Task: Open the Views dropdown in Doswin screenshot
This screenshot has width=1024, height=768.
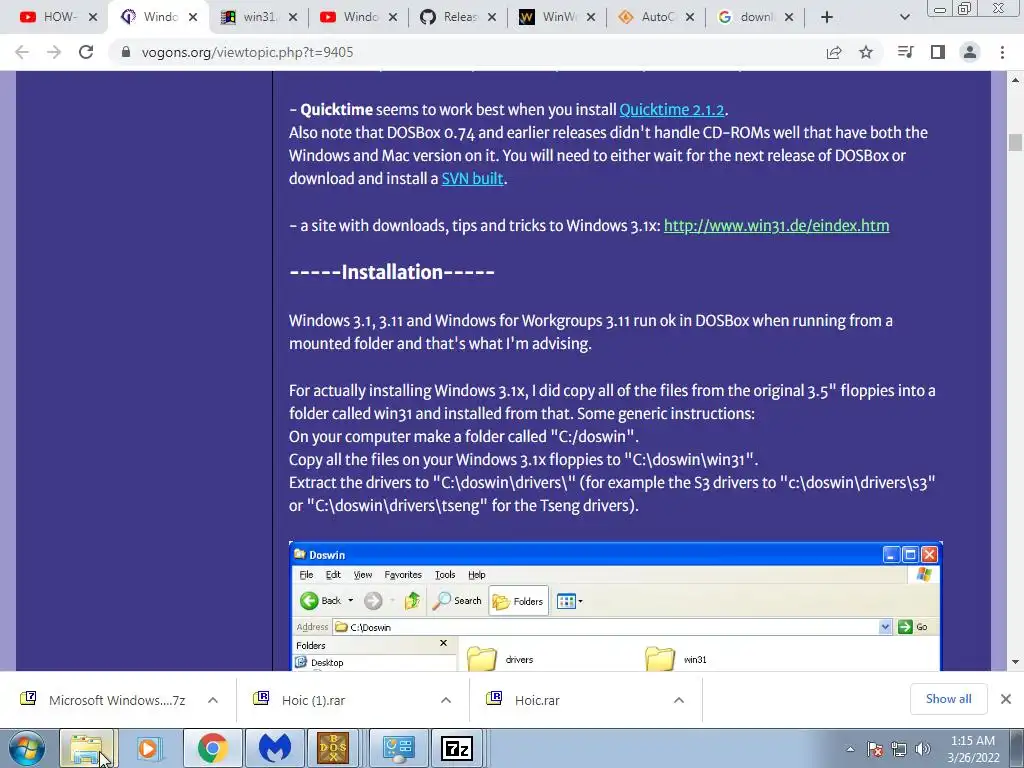Action: point(569,601)
